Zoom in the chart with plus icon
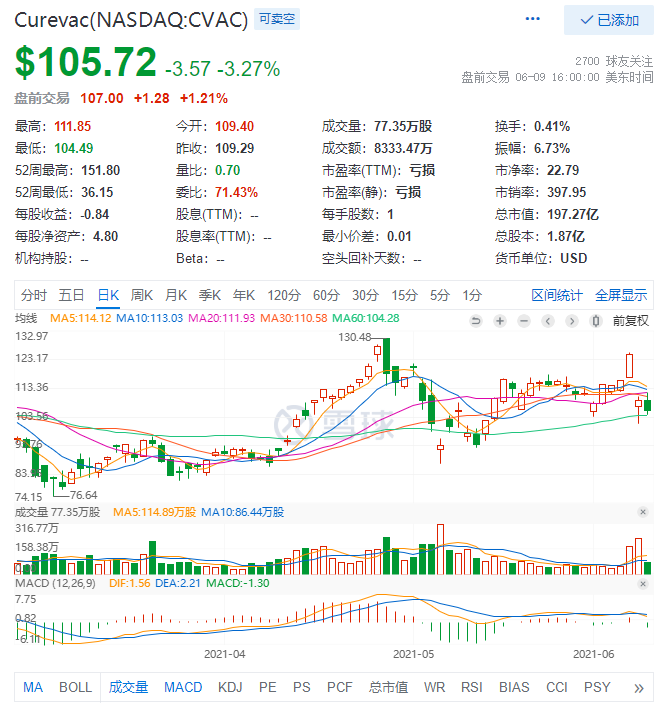This screenshot has width=667, height=710. (500, 321)
